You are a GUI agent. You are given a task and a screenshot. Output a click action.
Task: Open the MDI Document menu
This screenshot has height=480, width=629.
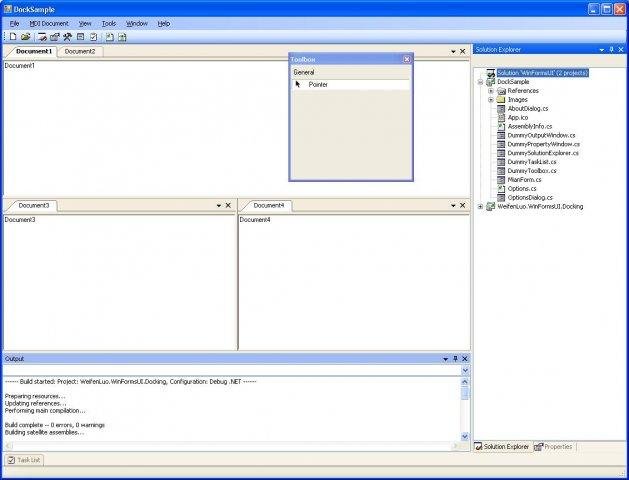point(49,24)
